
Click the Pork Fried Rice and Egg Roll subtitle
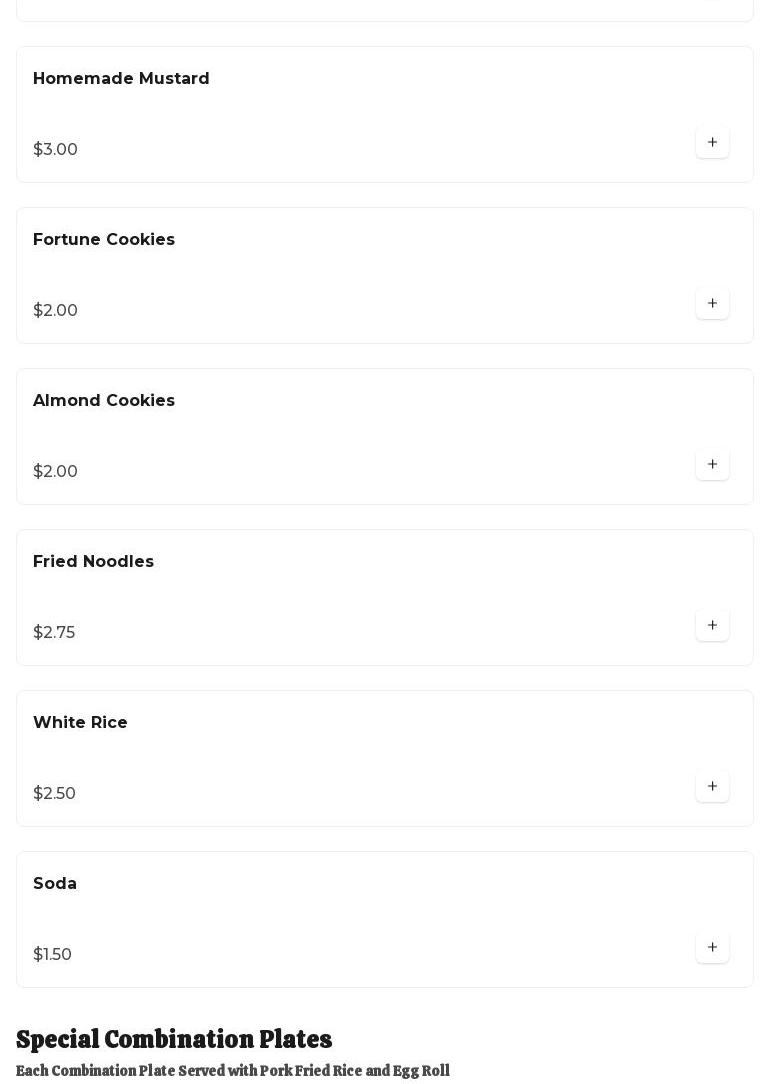[x=233, y=1071]
